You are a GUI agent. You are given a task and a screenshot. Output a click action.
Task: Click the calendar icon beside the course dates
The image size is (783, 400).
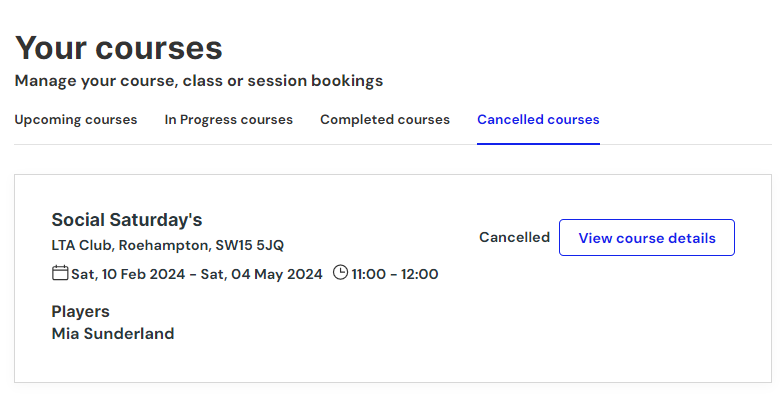(x=60, y=273)
